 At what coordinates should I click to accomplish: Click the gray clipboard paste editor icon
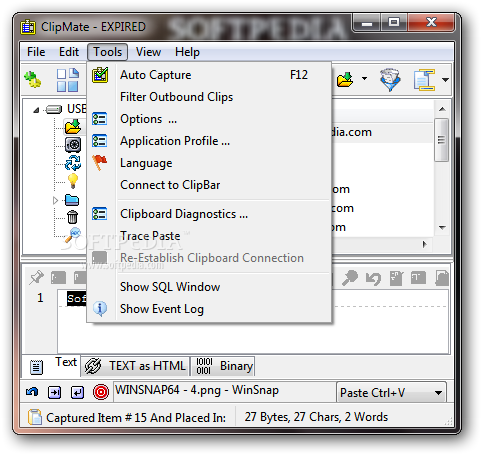point(396,278)
